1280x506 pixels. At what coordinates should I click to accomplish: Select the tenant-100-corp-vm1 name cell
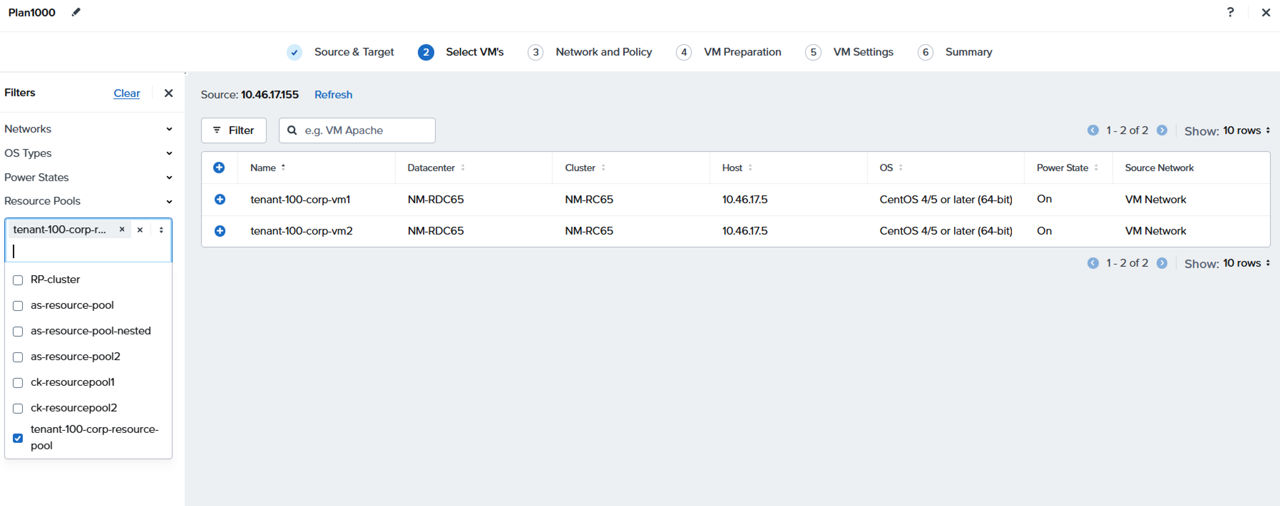[x=300, y=200]
